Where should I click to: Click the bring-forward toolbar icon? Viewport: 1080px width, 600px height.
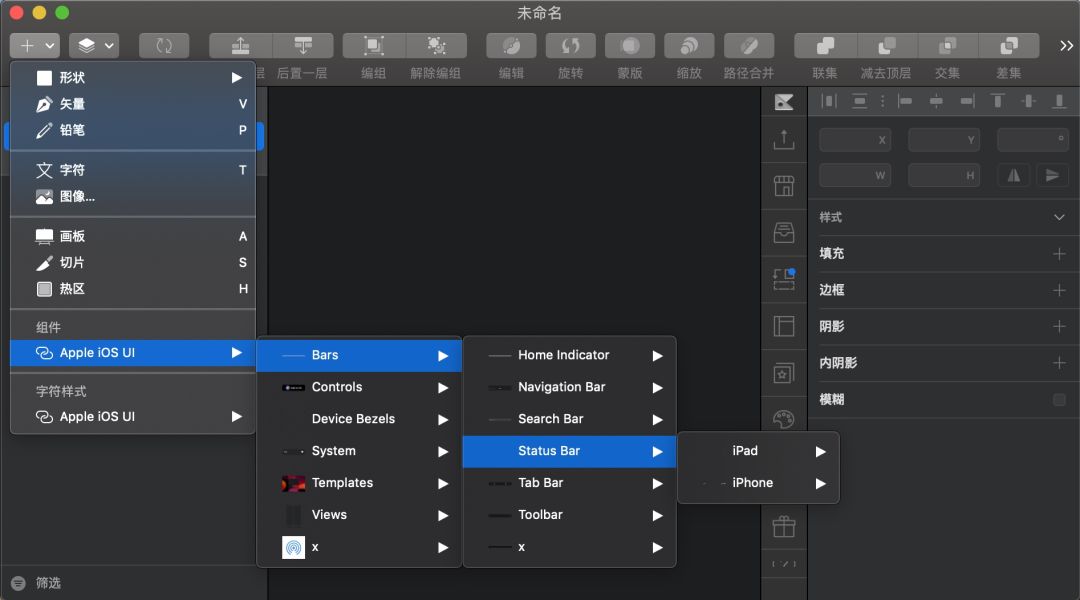pyautogui.click(x=240, y=45)
